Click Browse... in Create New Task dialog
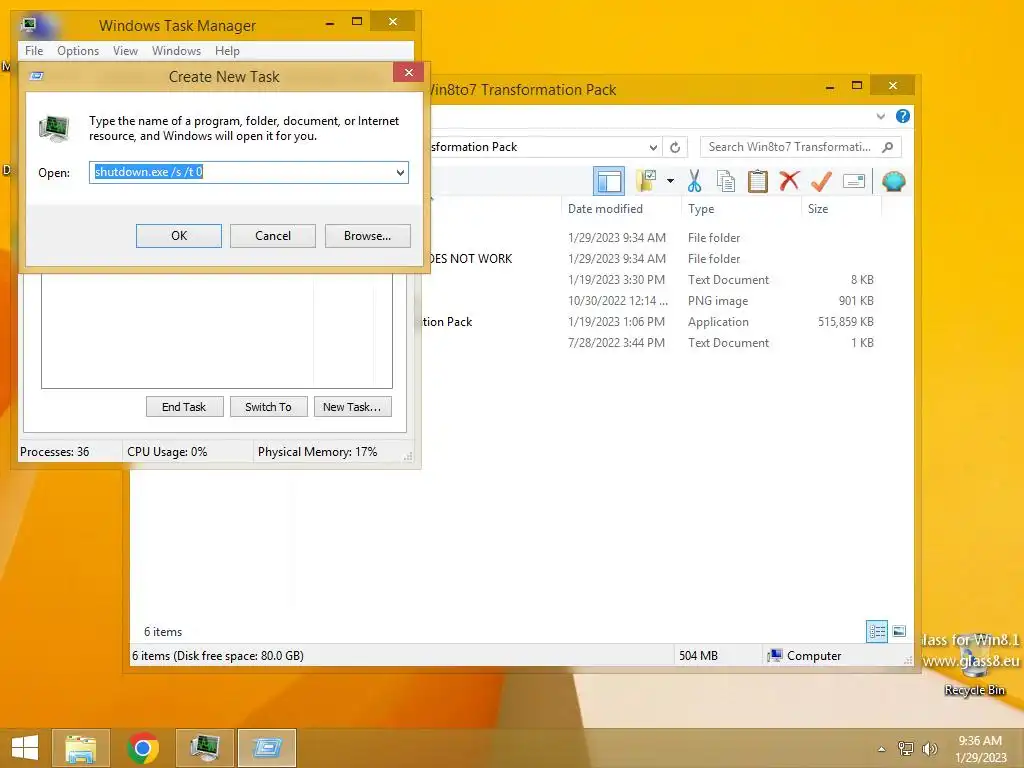The height and width of the screenshot is (768, 1024). tap(368, 236)
